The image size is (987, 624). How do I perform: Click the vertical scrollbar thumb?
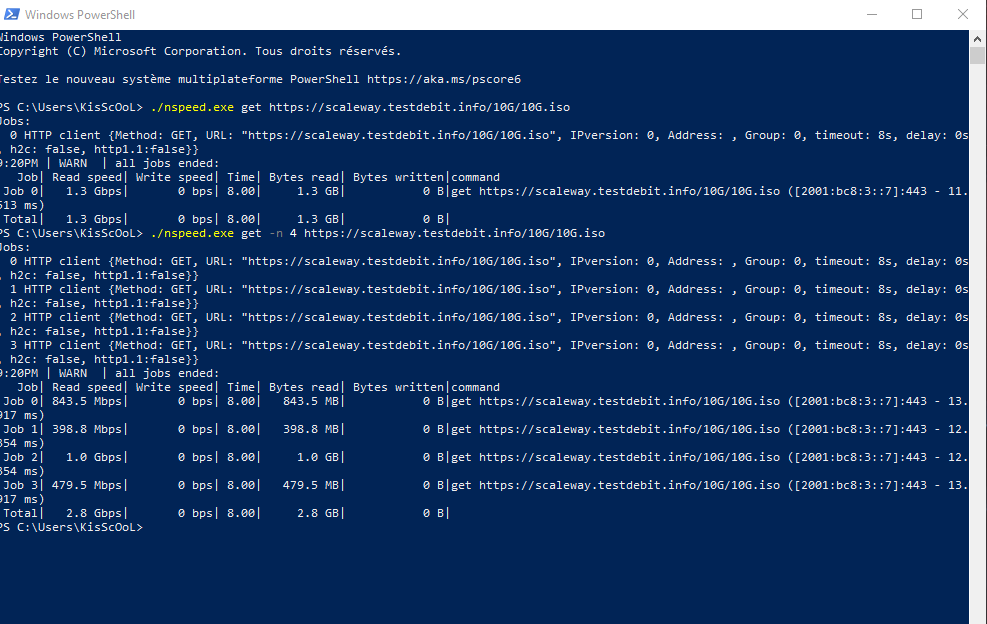coord(978,54)
